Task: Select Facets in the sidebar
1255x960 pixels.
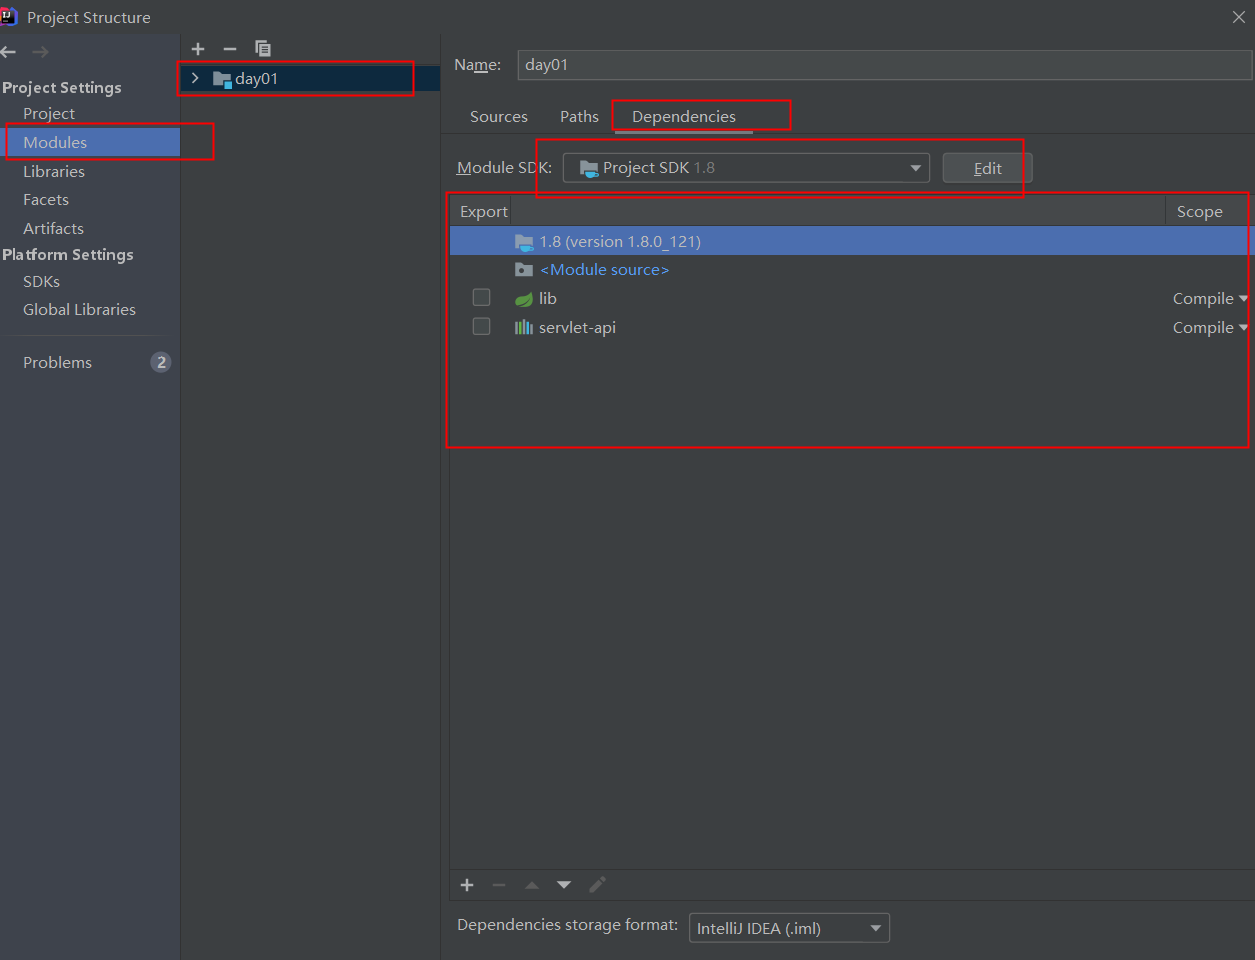Action: (46, 200)
